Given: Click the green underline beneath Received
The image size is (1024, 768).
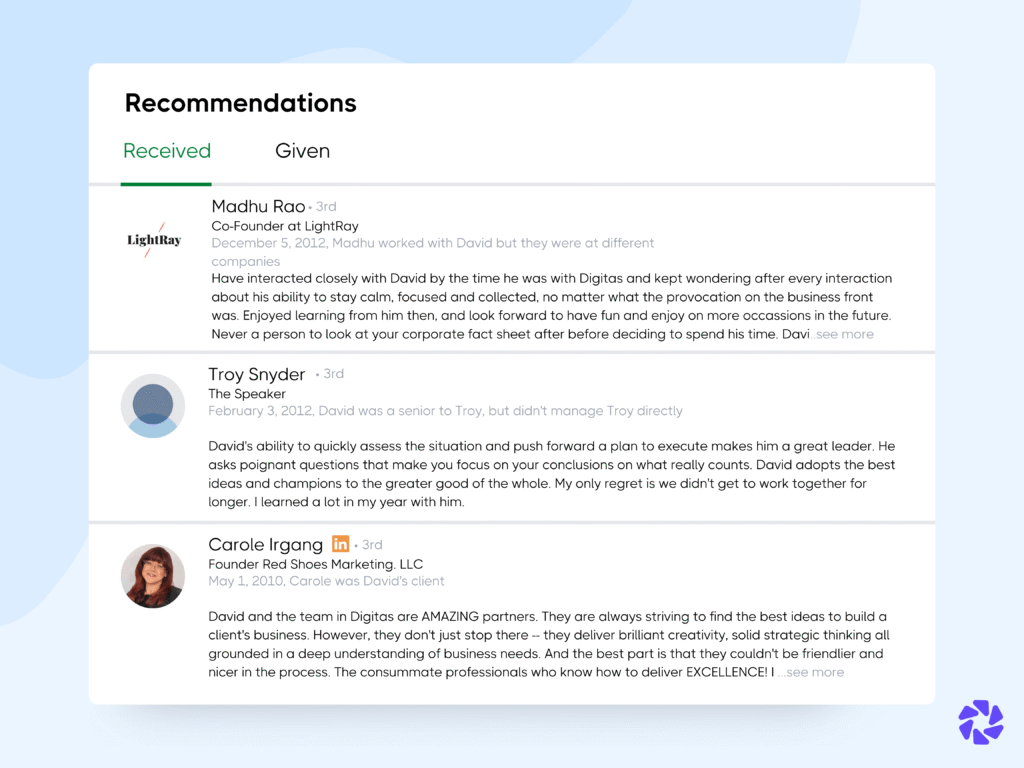Looking at the screenshot, I should tap(166, 182).
